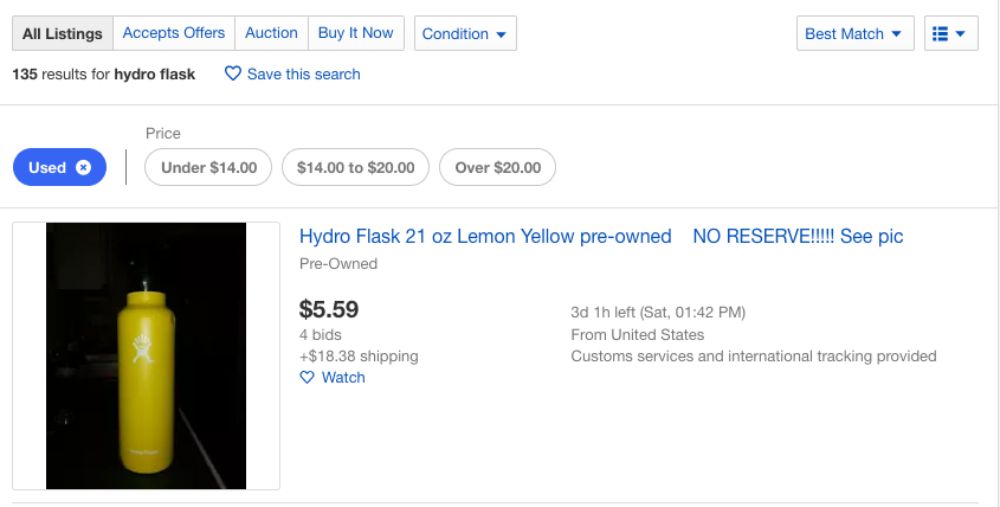The height and width of the screenshot is (507, 1000).
Task: Click the $5.59 price of the listing
Action: [x=329, y=310]
